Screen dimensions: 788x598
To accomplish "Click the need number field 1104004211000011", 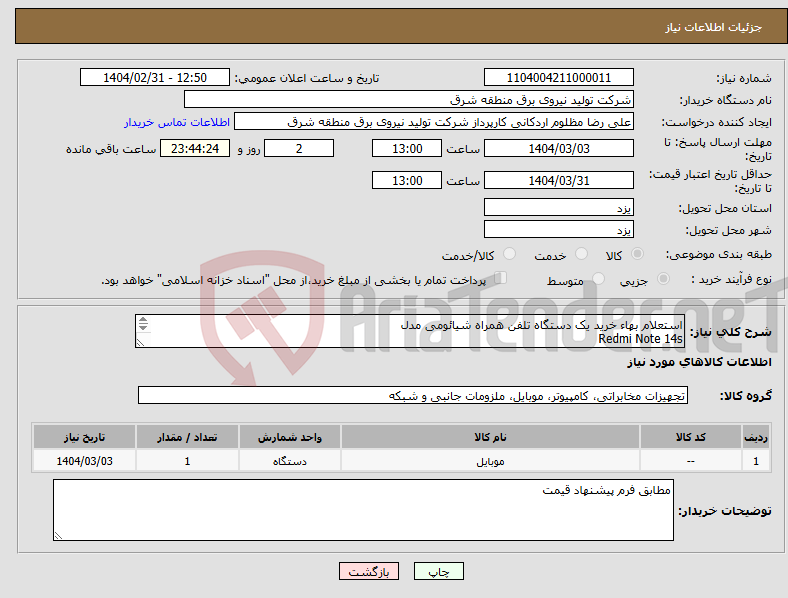I will click(x=559, y=77).
